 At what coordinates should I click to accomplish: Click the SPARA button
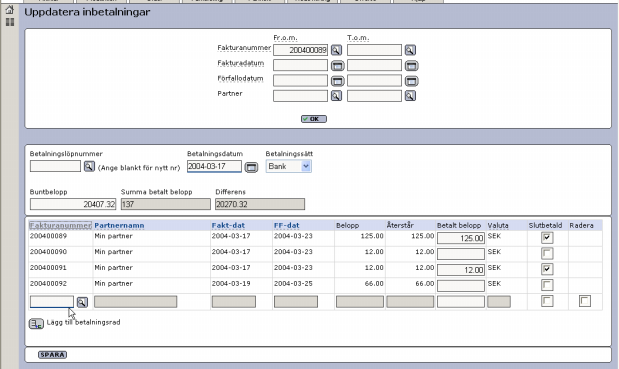[x=53, y=354]
